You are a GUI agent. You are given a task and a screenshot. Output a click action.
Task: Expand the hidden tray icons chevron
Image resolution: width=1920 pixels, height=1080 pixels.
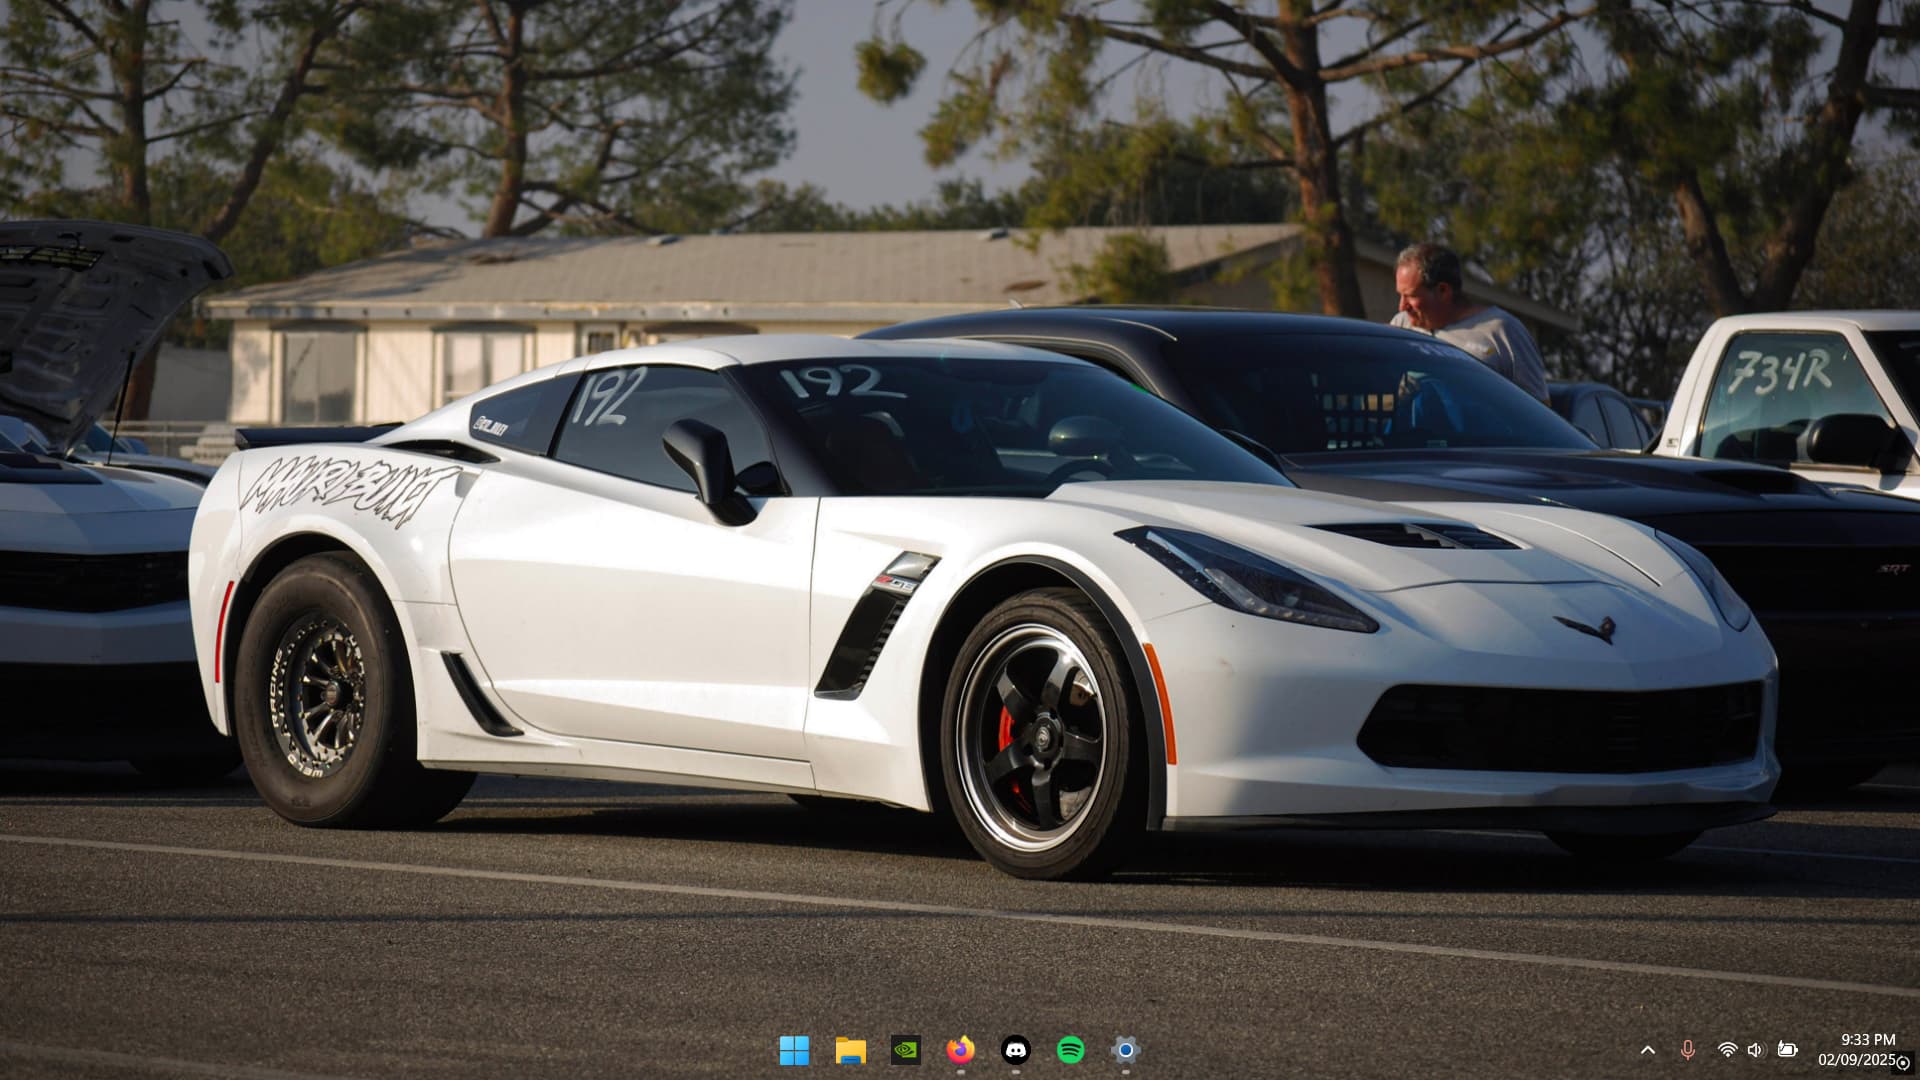click(x=1648, y=1050)
